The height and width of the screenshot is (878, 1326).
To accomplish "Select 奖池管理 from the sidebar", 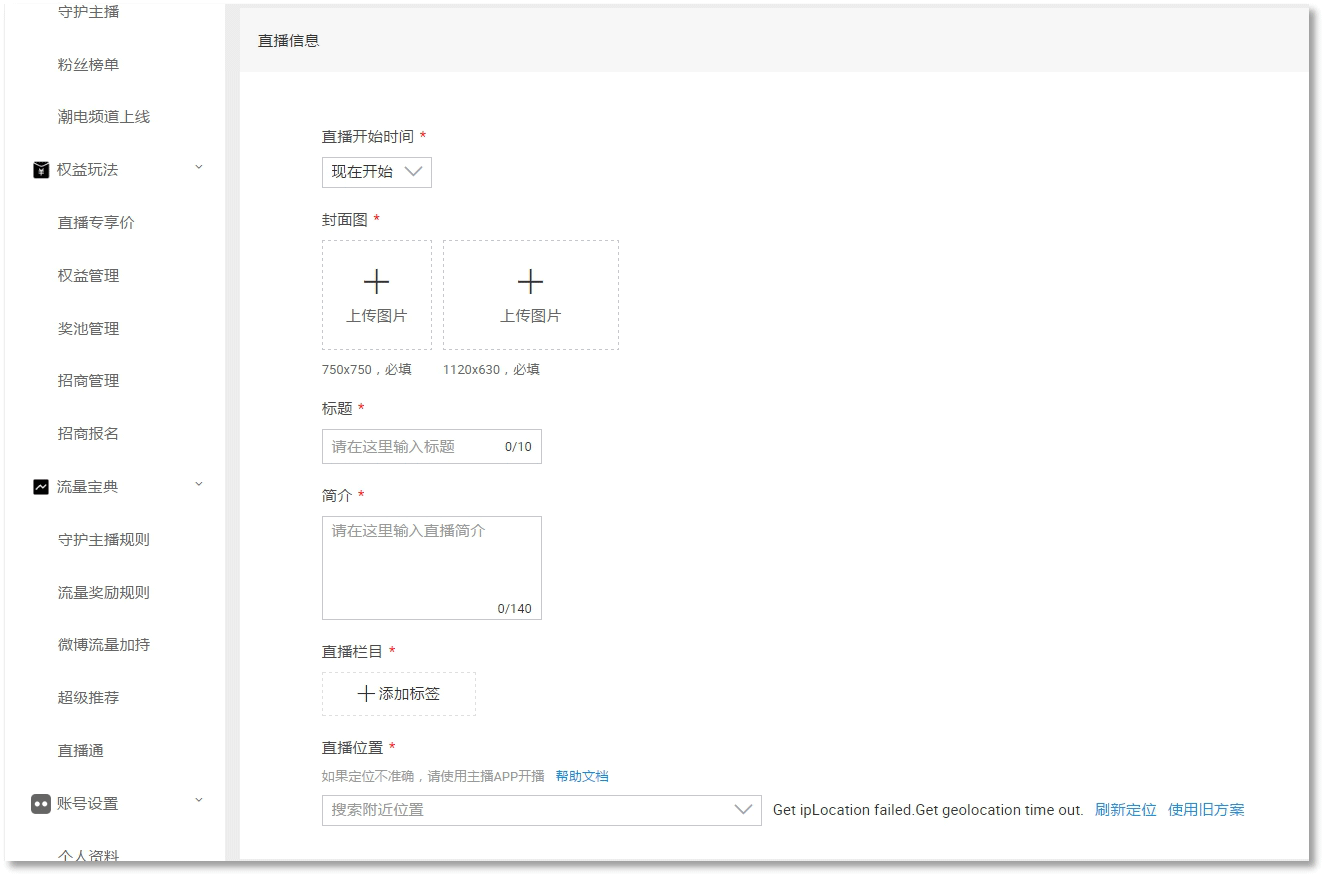I will click(89, 329).
